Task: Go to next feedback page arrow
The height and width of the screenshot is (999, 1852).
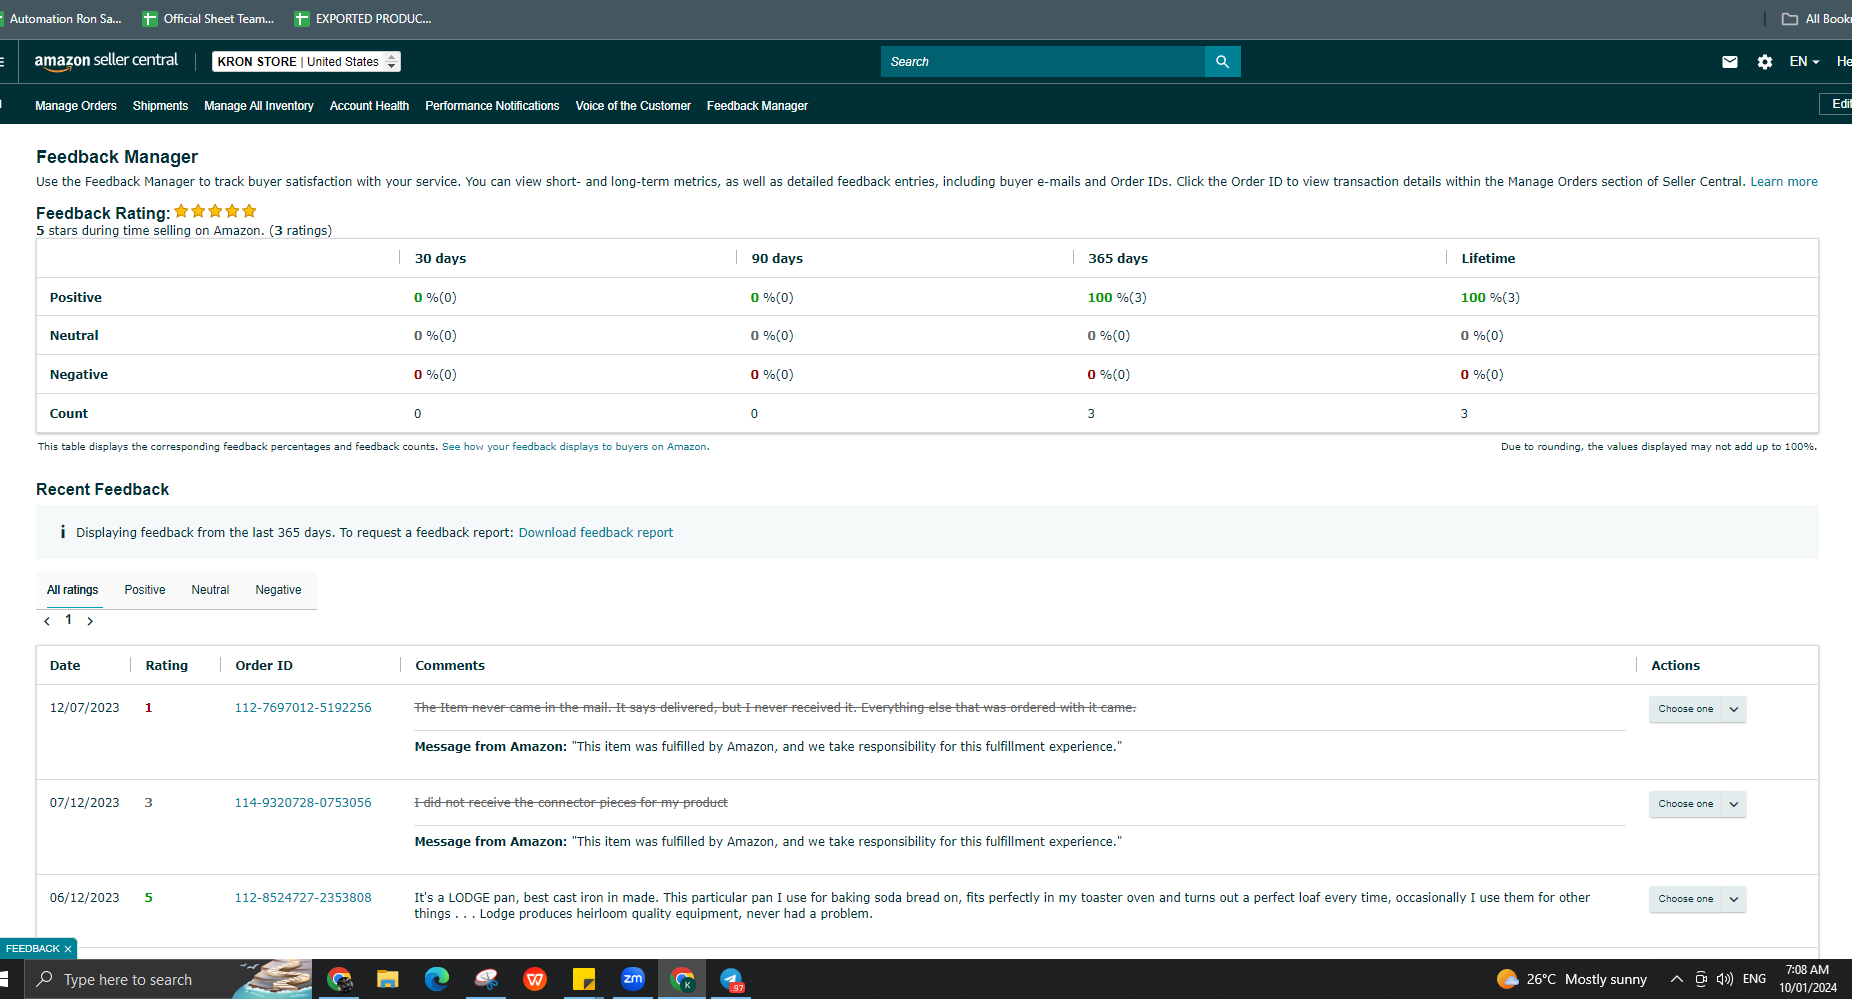Action: click(x=90, y=621)
